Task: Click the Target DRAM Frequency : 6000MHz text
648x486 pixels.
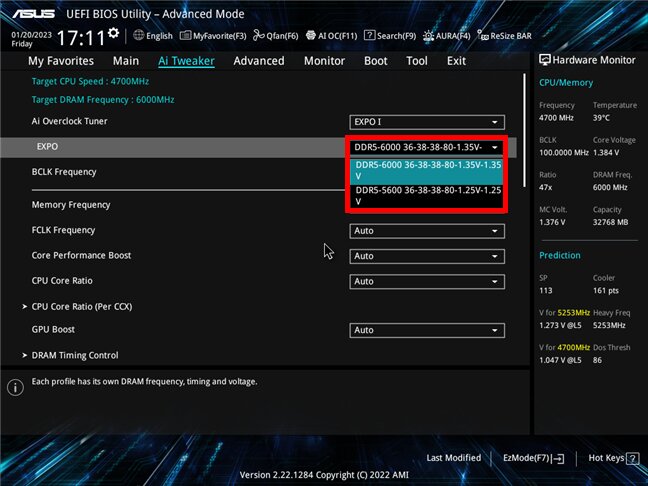Action: click(103, 100)
